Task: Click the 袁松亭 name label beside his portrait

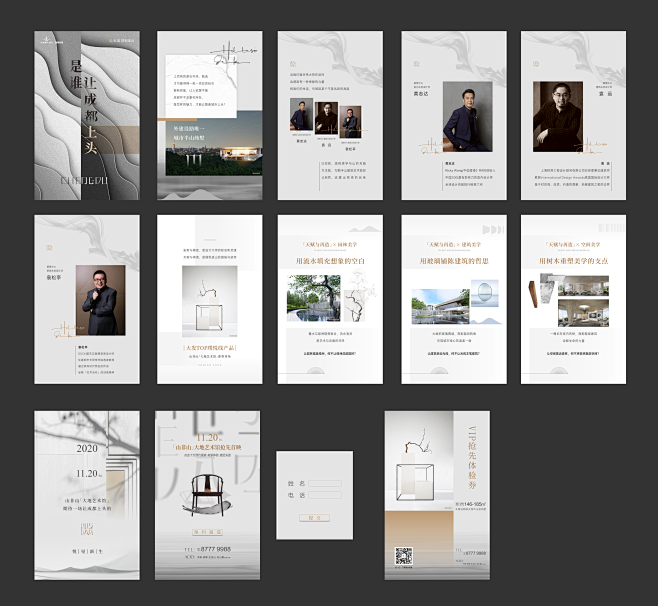Action: point(54,277)
